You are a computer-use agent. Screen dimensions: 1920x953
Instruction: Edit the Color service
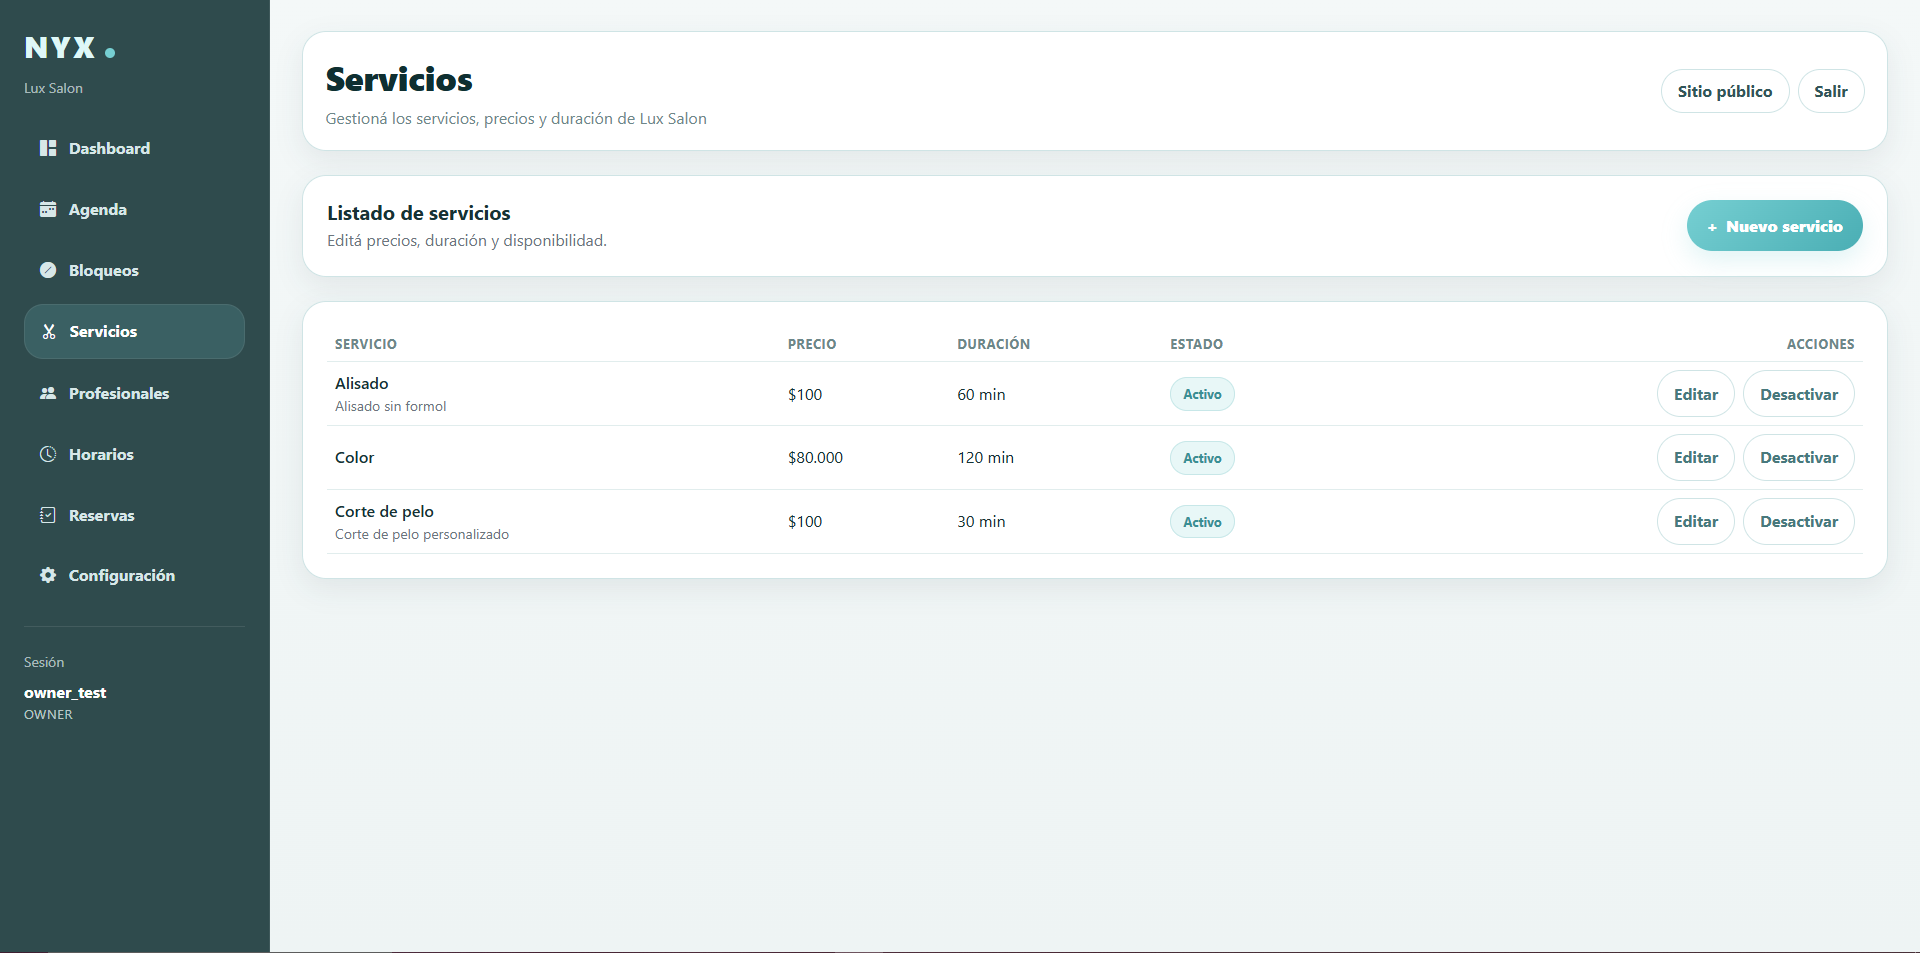point(1695,457)
